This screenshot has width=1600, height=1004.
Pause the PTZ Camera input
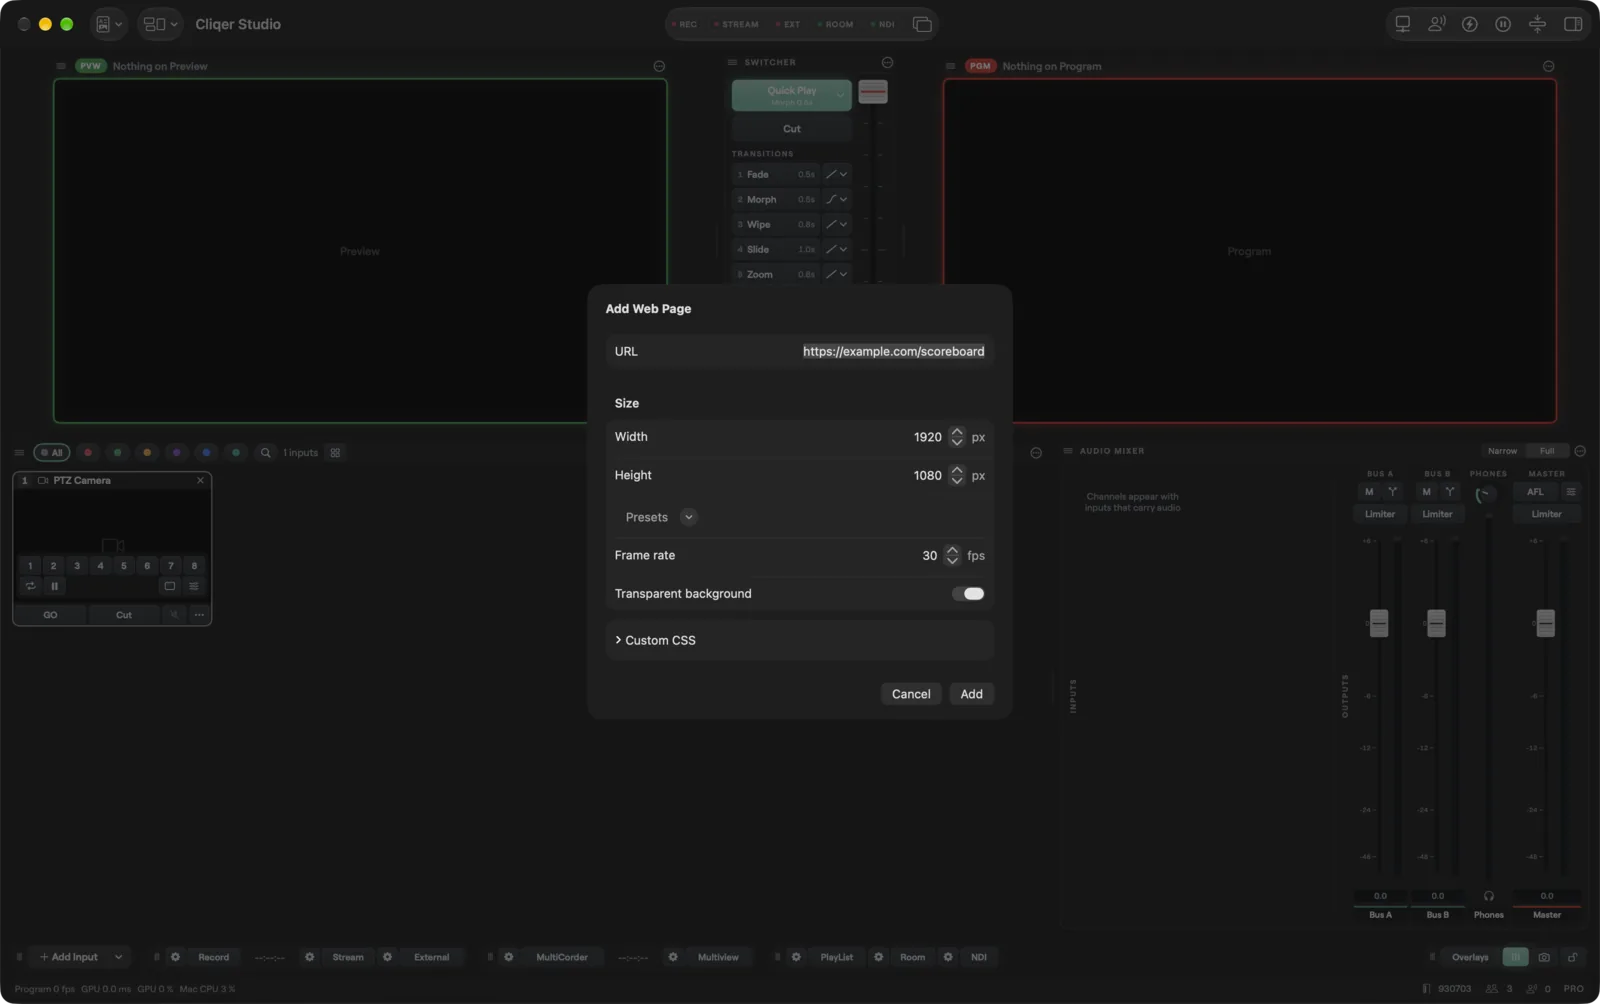(54, 586)
